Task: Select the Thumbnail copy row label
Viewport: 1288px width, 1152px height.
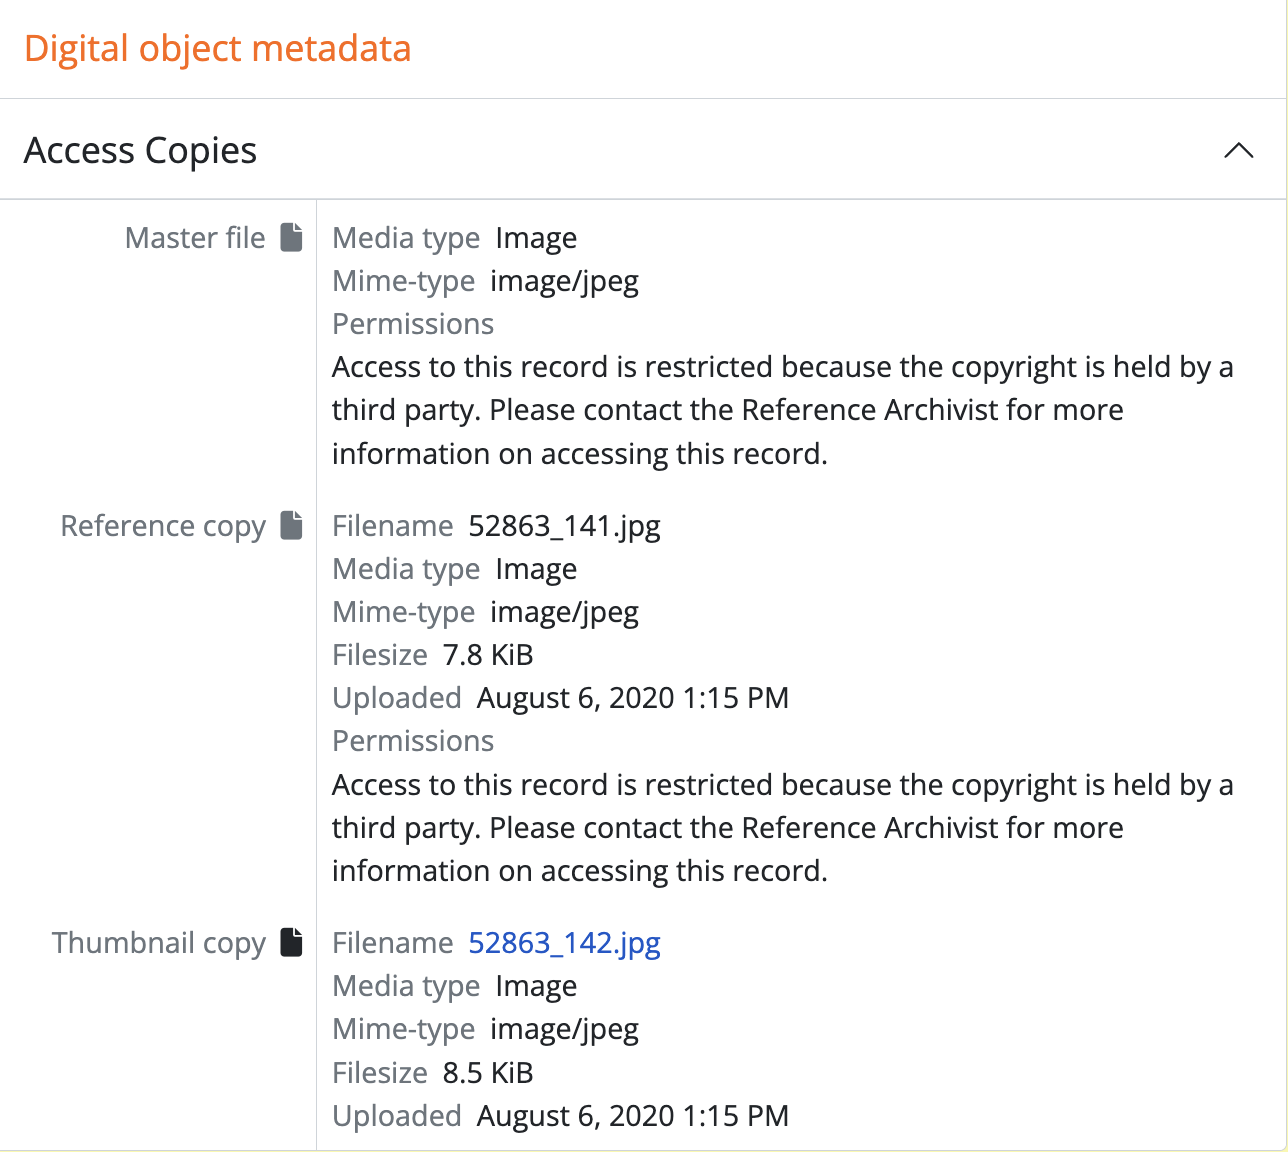Action: pos(159,943)
